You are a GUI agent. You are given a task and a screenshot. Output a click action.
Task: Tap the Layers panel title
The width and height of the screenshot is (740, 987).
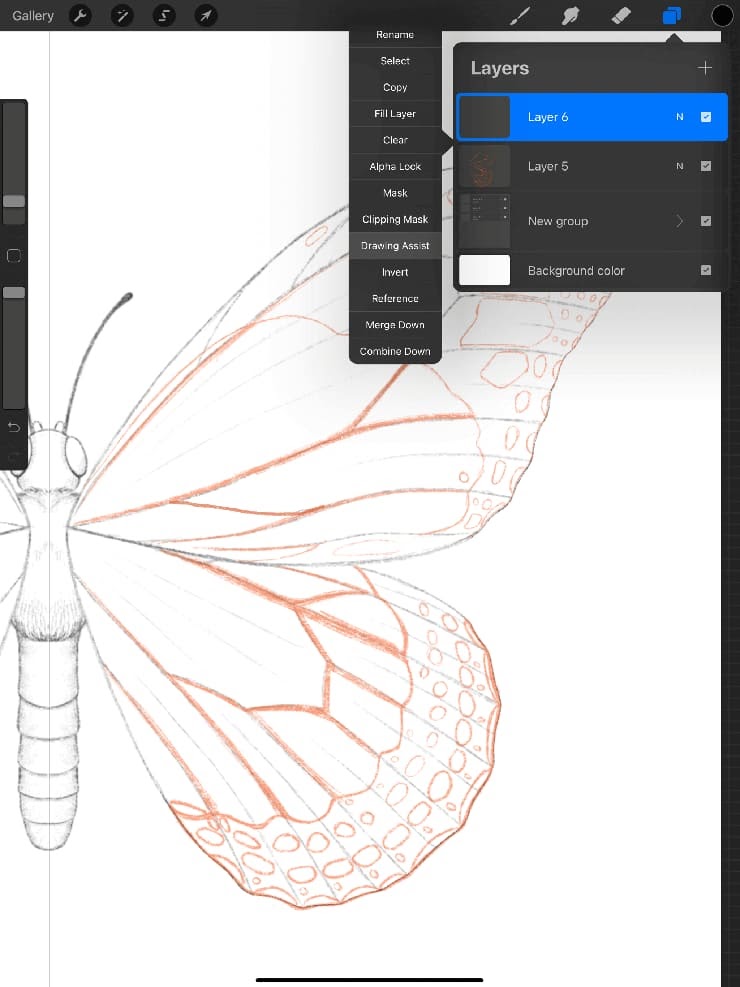500,68
